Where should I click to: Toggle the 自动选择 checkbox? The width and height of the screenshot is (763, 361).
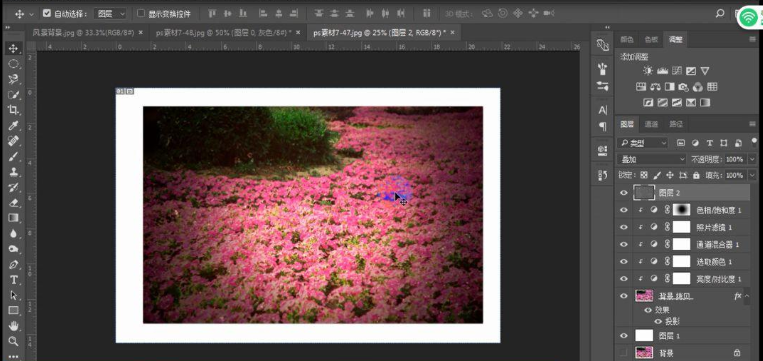[47, 14]
